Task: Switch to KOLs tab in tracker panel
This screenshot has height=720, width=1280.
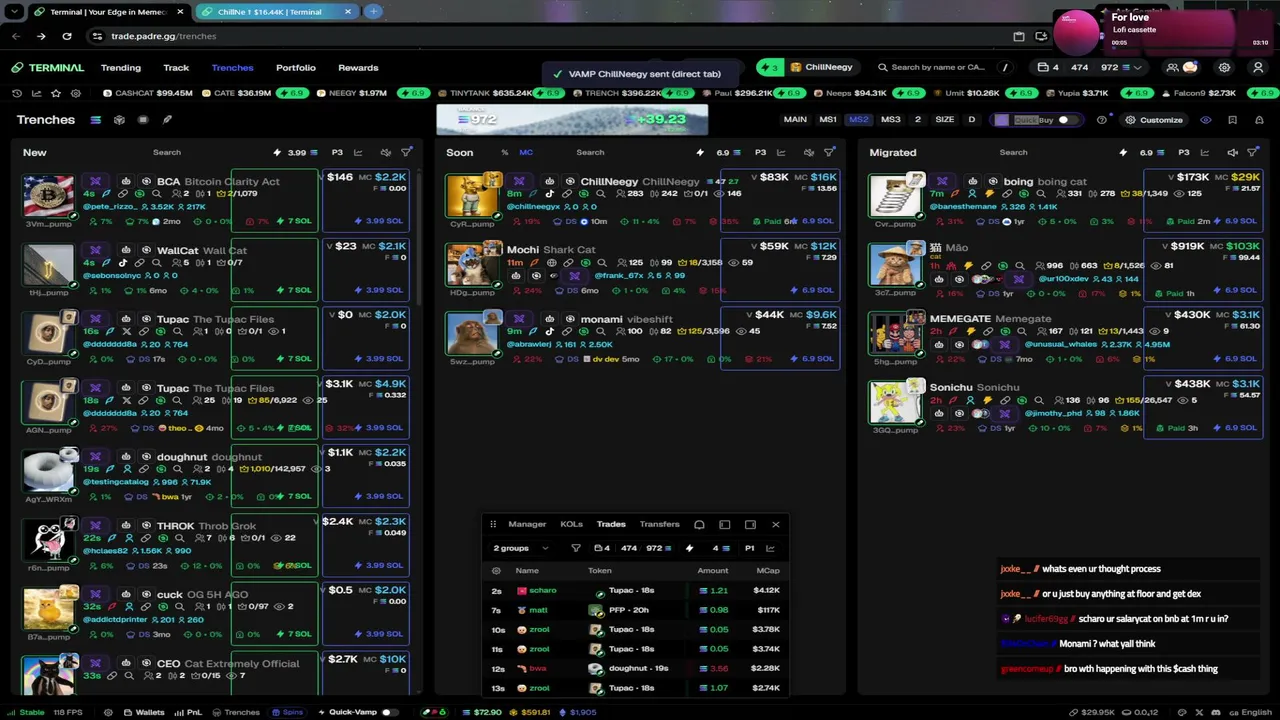Action: coord(571,524)
